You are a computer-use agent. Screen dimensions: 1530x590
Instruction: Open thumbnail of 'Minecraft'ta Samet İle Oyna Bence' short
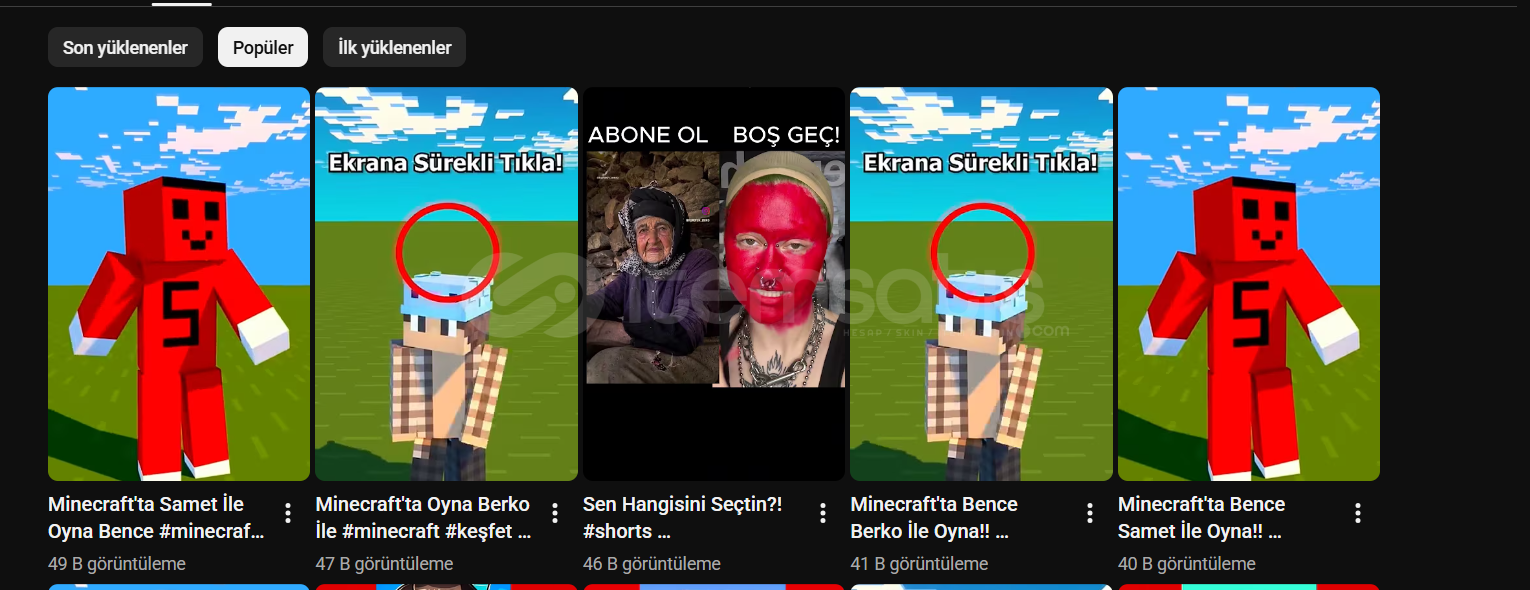pos(179,284)
